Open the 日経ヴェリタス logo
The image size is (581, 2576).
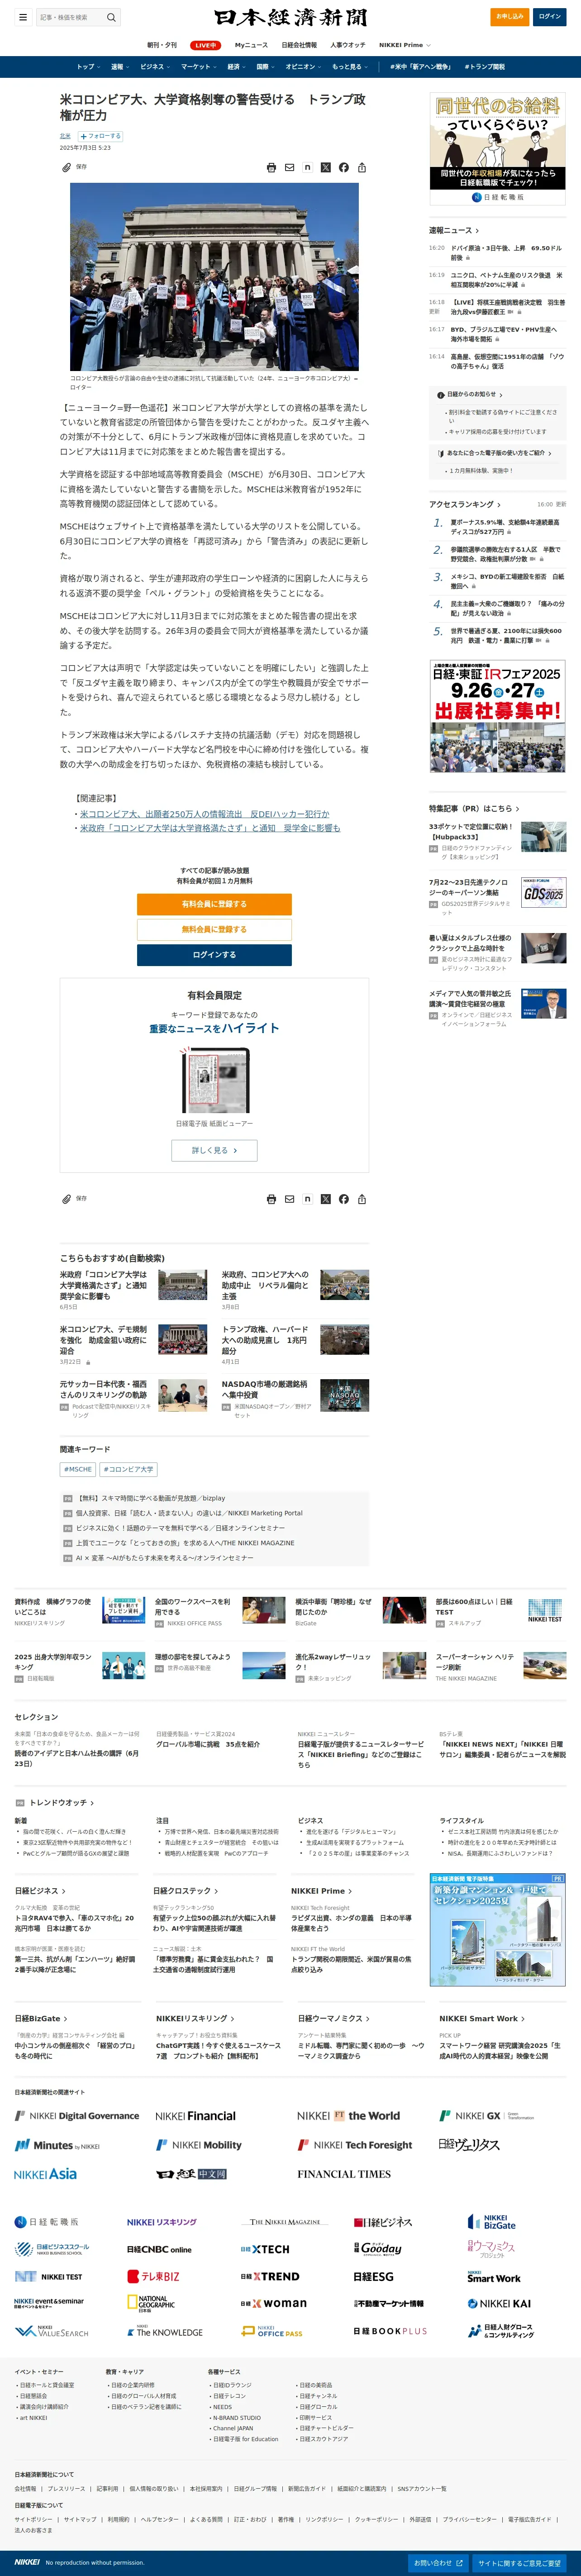pyautogui.click(x=469, y=2144)
